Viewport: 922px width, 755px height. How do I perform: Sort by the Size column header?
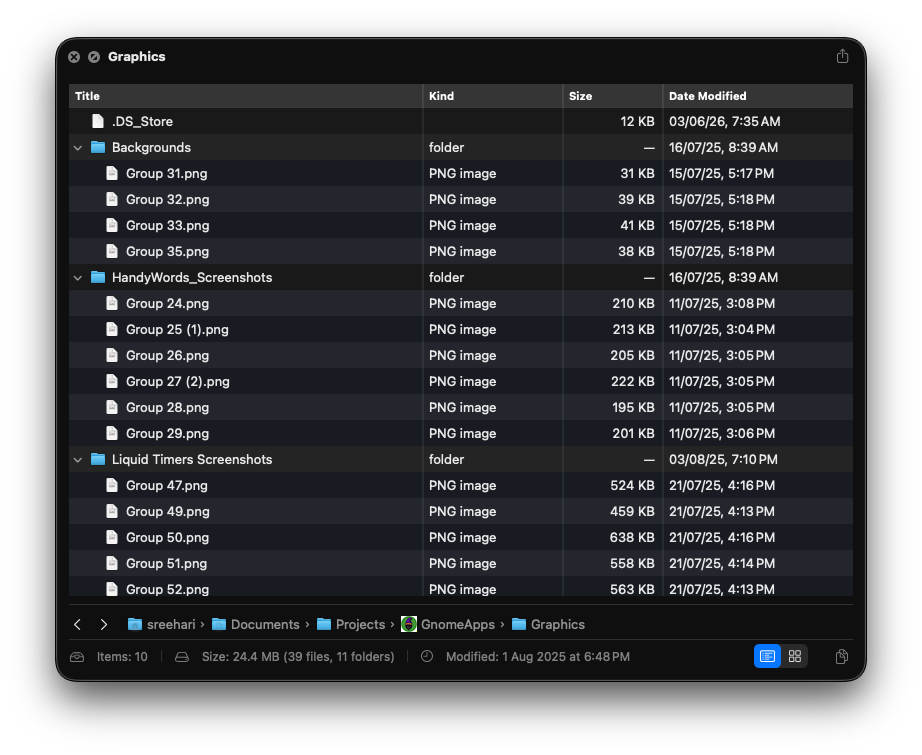(x=613, y=96)
